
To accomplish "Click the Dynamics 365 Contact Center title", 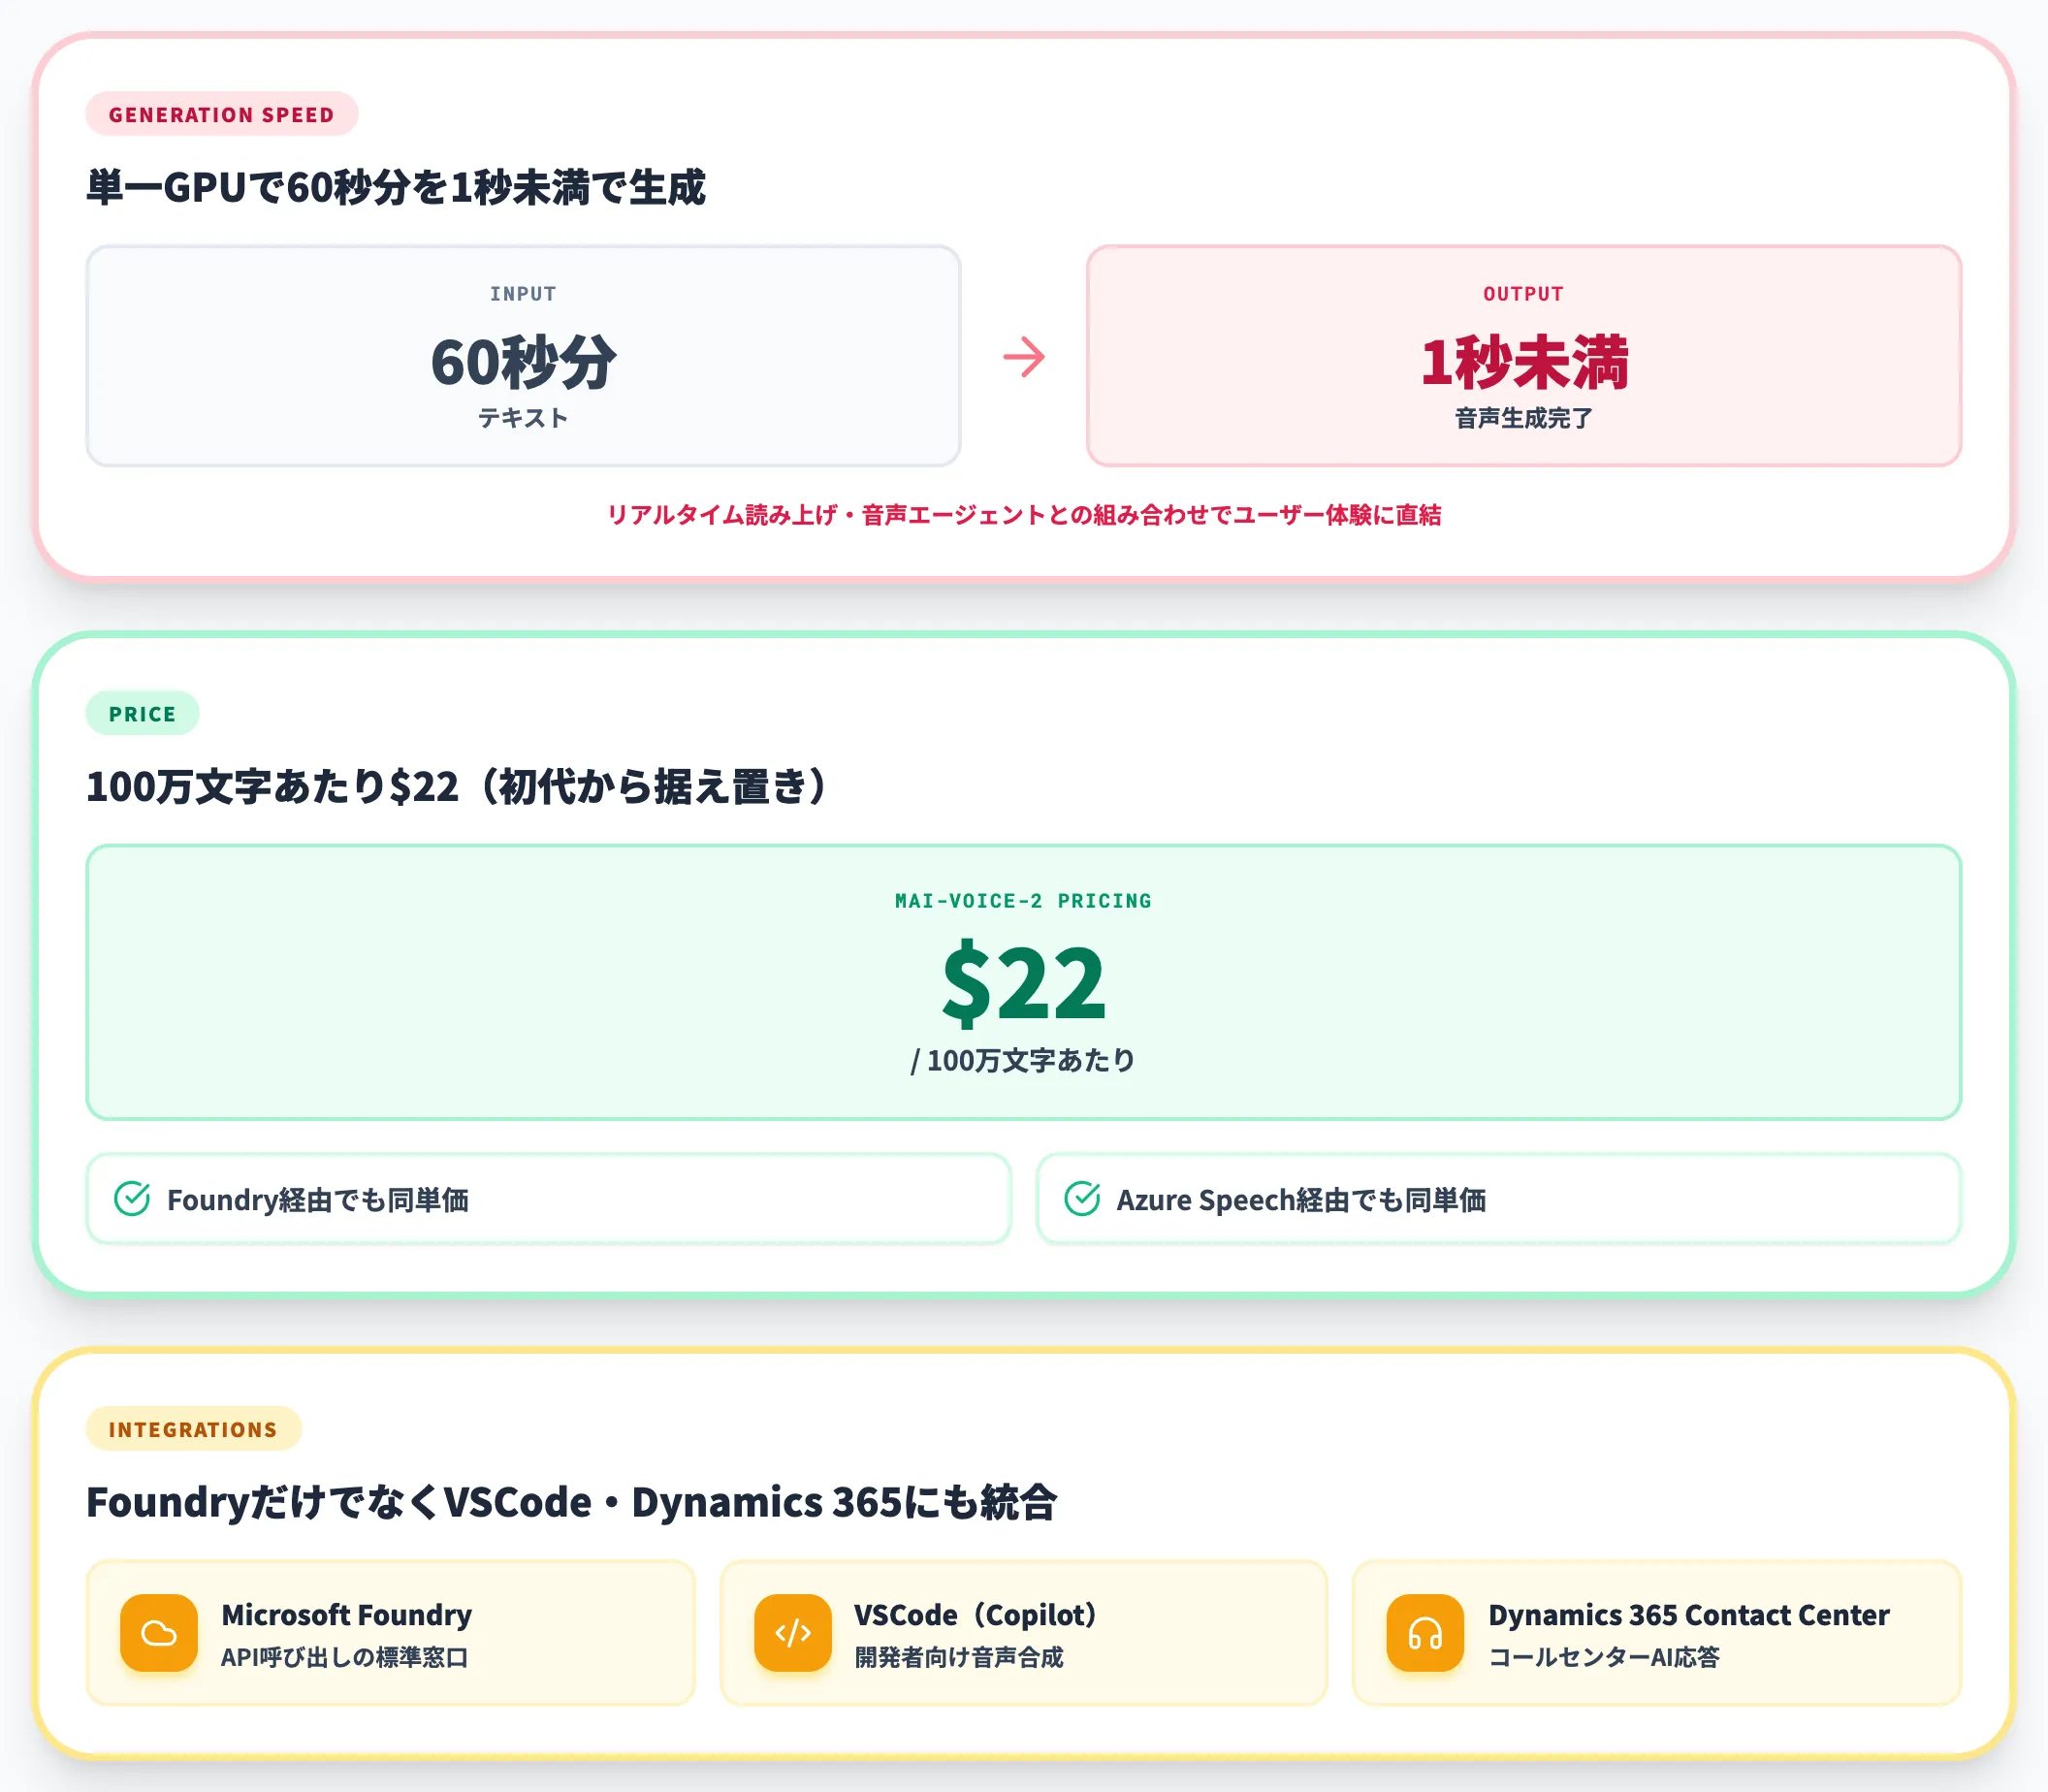I will [1688, 1615].
